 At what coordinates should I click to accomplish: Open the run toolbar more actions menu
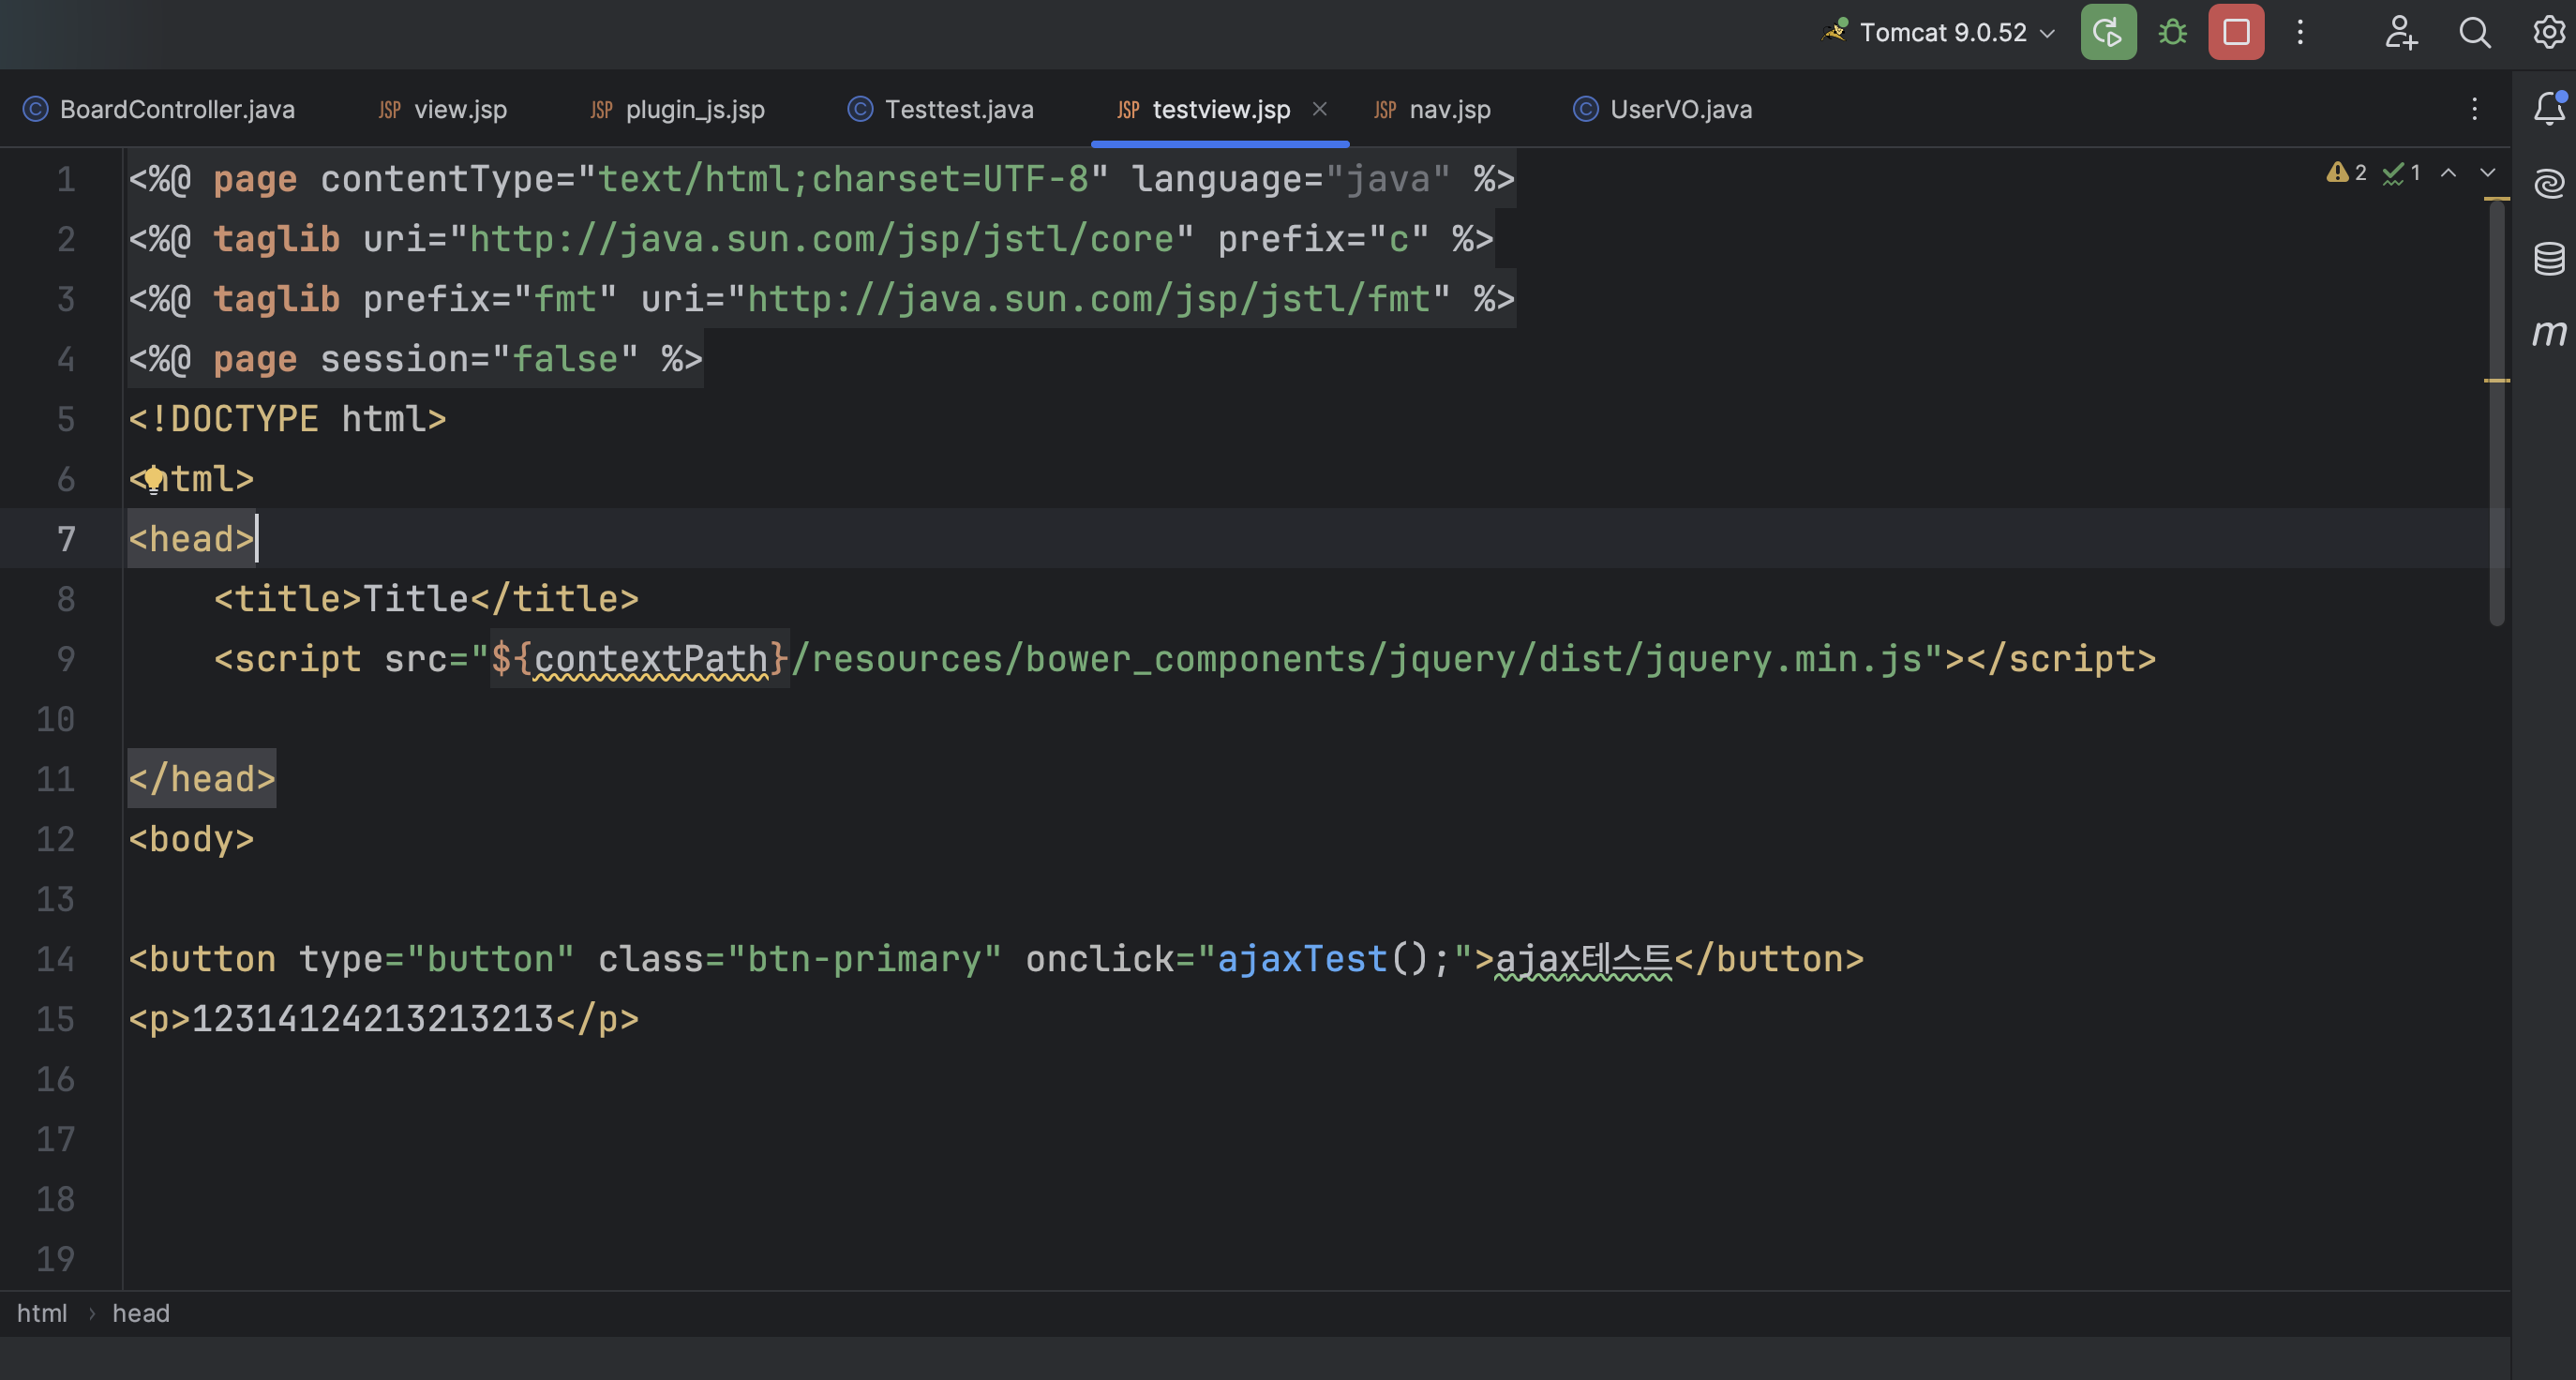tap(2300, 32)
